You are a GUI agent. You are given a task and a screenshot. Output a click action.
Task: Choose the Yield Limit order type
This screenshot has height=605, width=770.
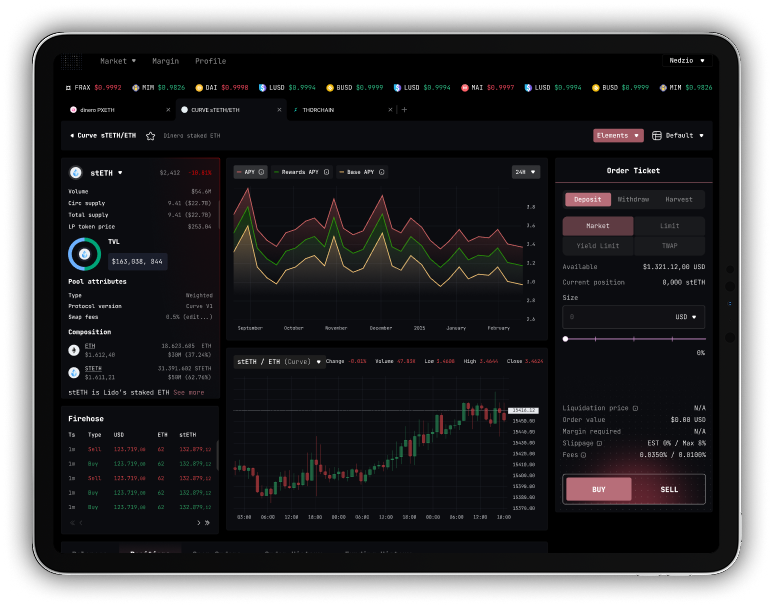tap(598, 246)
